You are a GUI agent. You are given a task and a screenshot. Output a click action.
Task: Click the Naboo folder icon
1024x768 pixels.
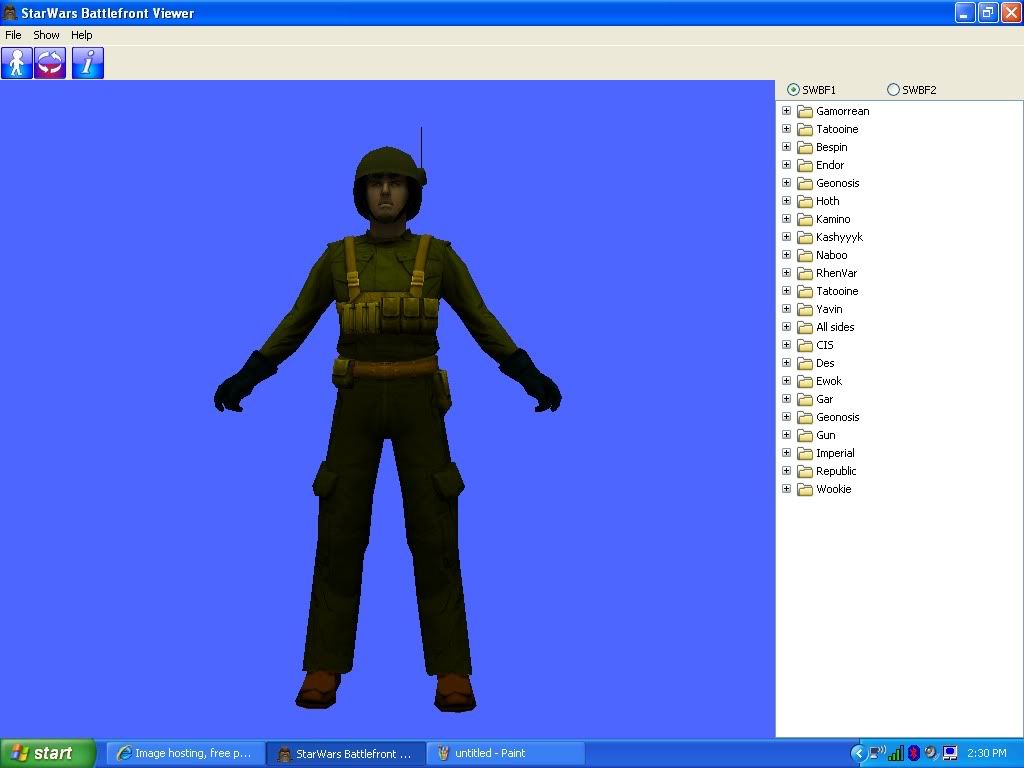[805, 255]
